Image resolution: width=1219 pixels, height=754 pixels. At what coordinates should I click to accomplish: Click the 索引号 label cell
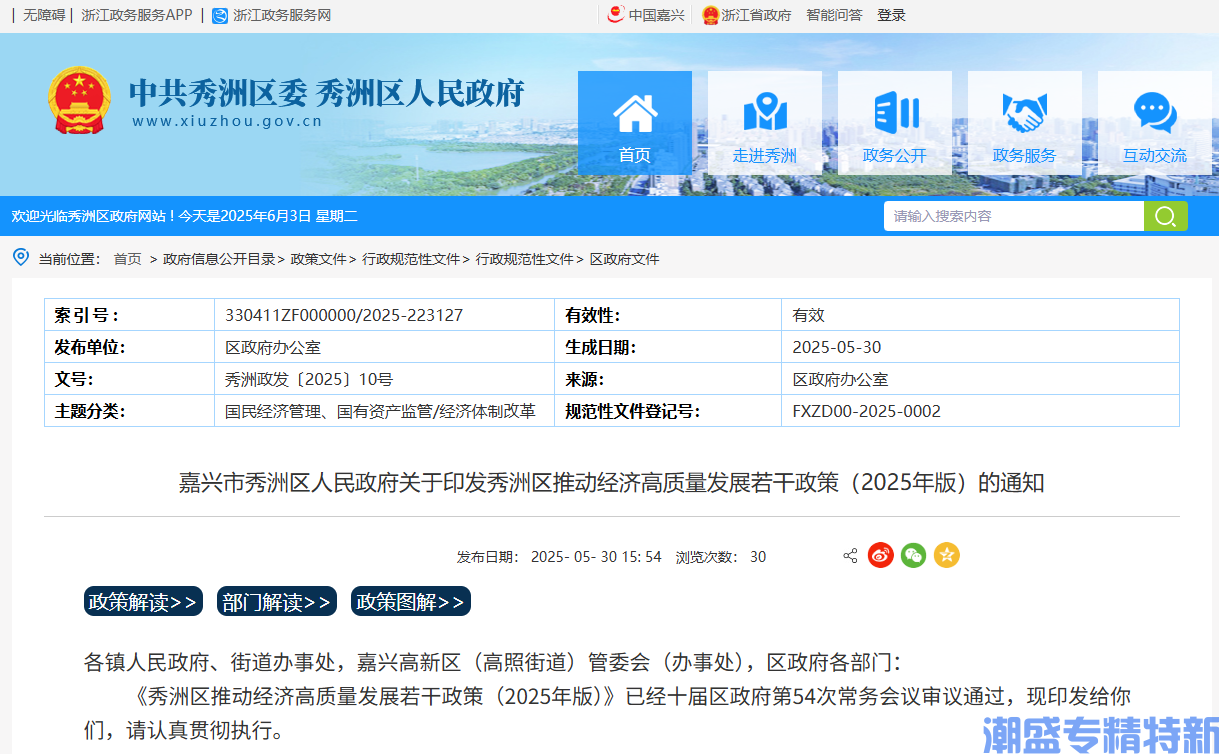coord(130,315)
